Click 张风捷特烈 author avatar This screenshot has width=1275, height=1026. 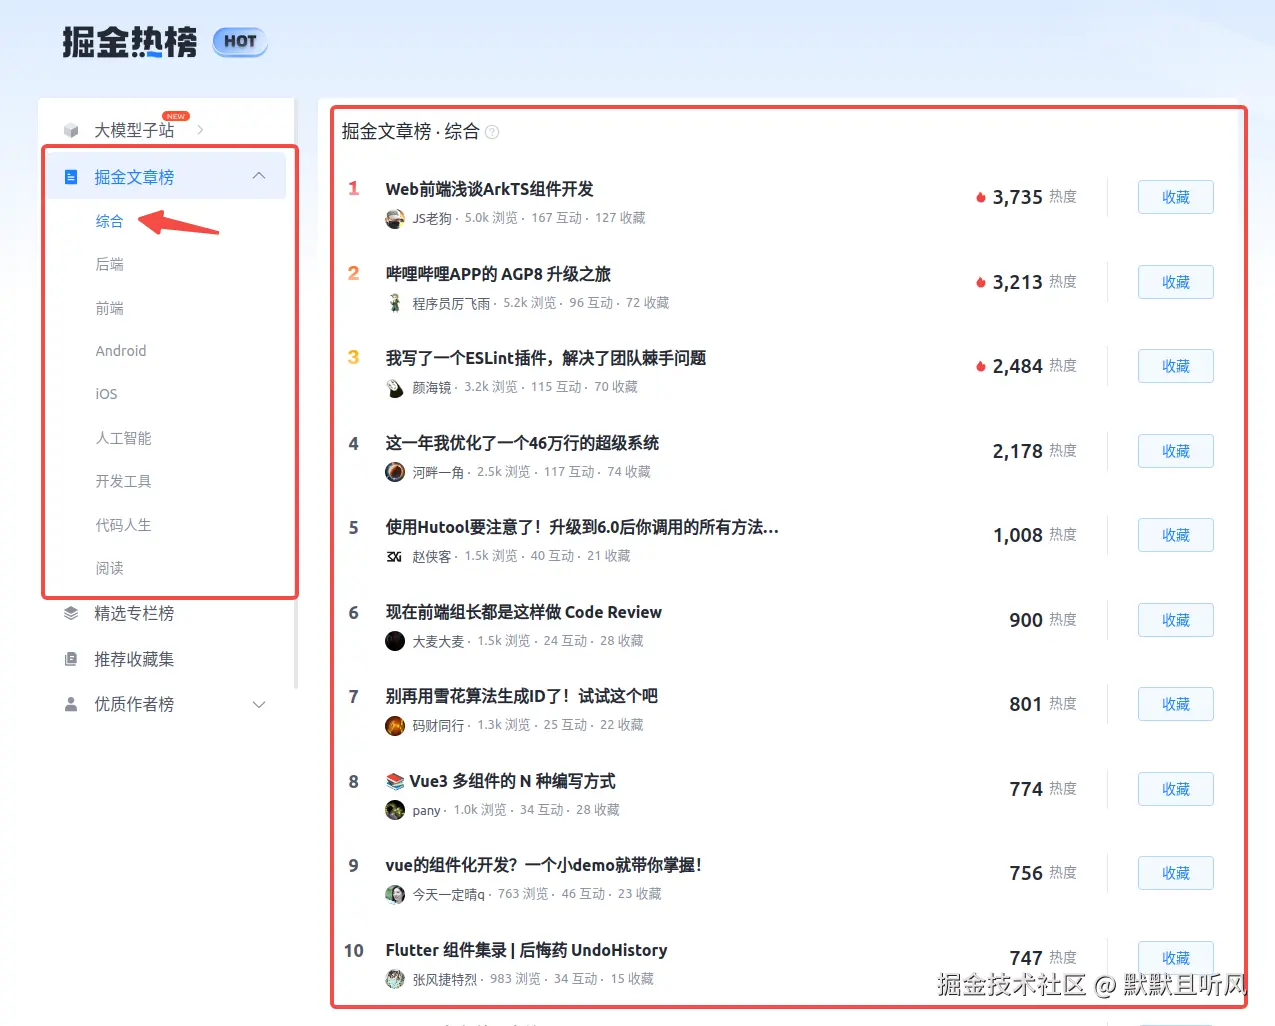395,979
